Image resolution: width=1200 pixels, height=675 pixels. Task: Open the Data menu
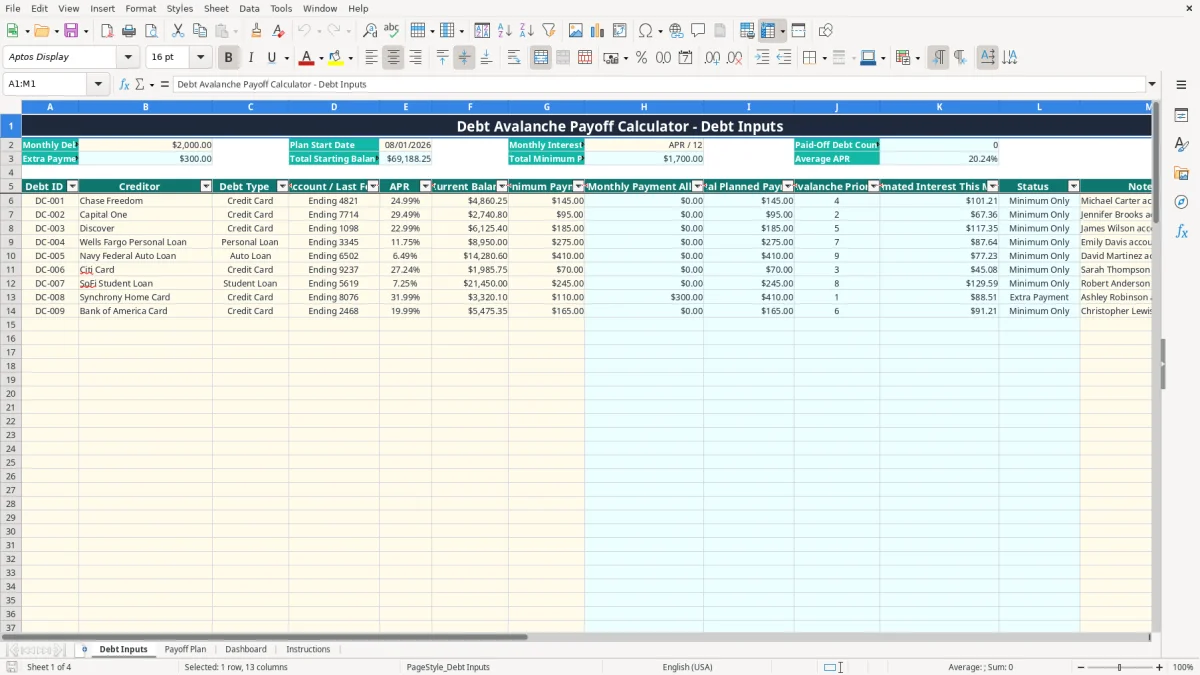tap(249, 8)
